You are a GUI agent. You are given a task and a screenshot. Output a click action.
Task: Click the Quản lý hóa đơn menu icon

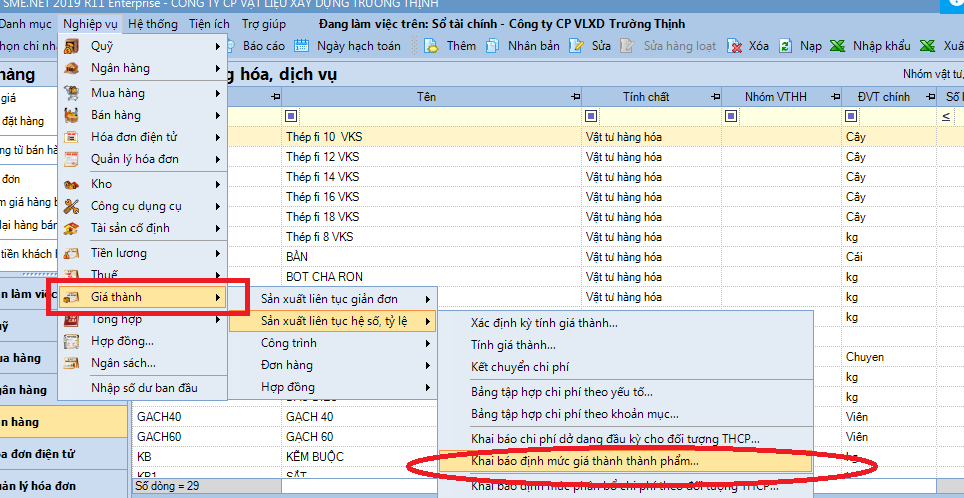(72, 159)
